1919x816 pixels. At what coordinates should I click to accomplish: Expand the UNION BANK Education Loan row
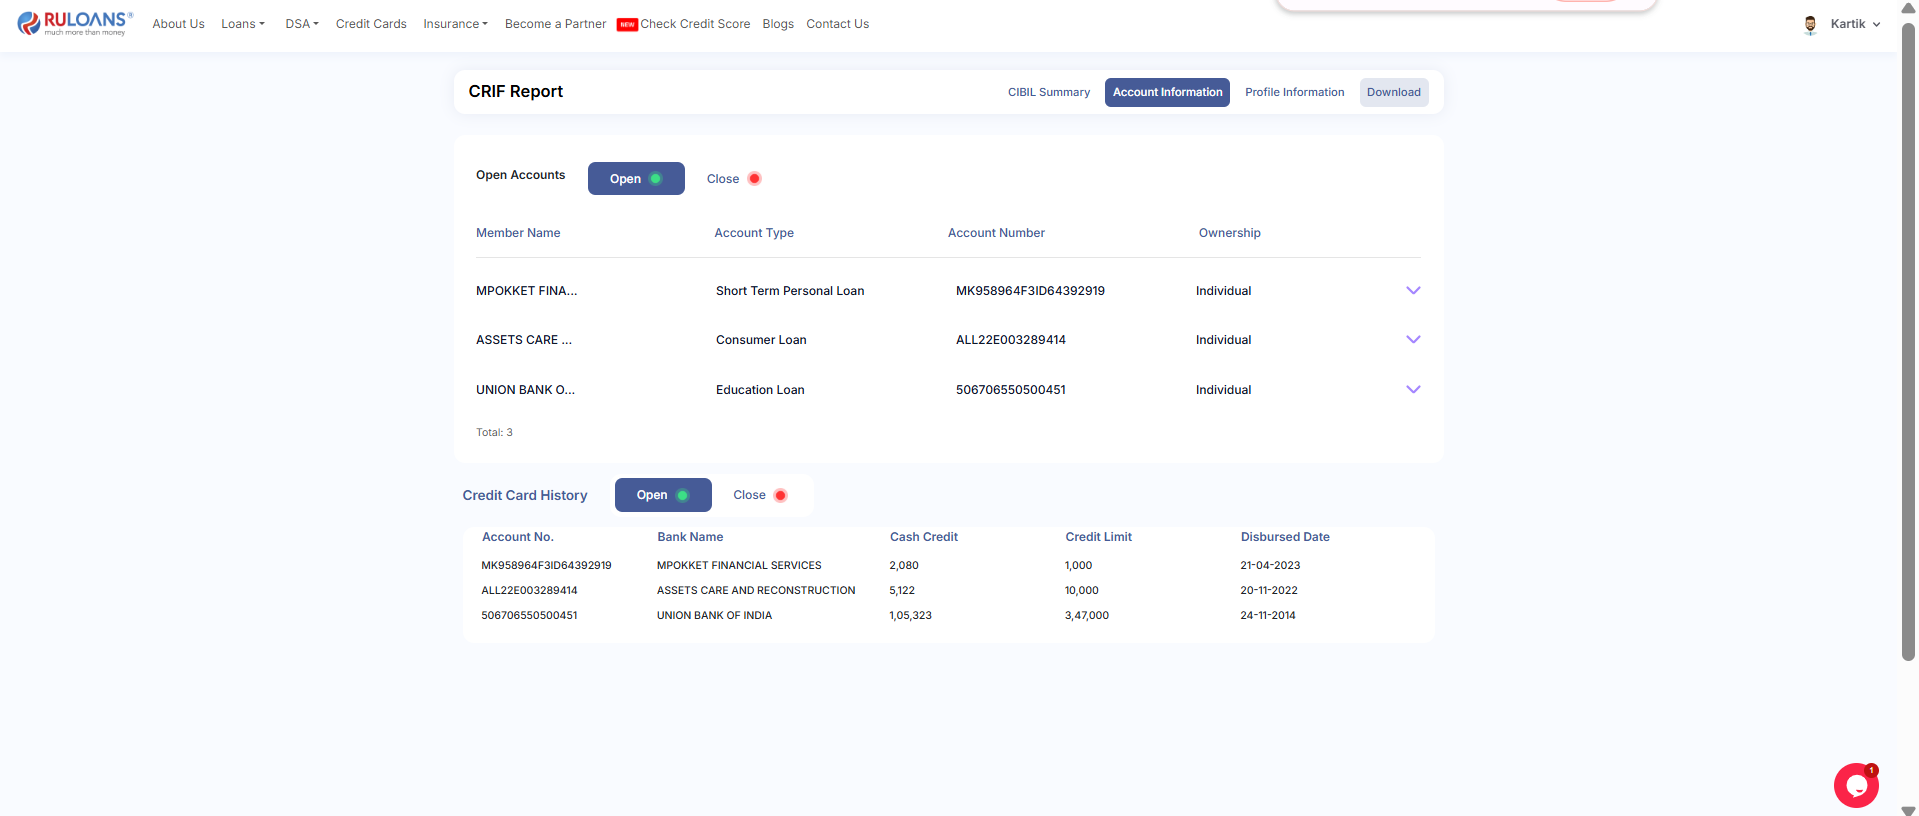pos(1413,390)
